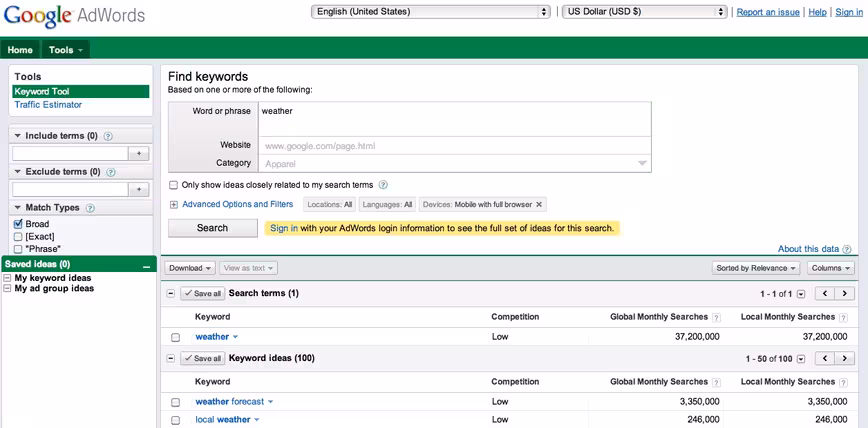Remove the Devices: Mobile filter chip

539,204
